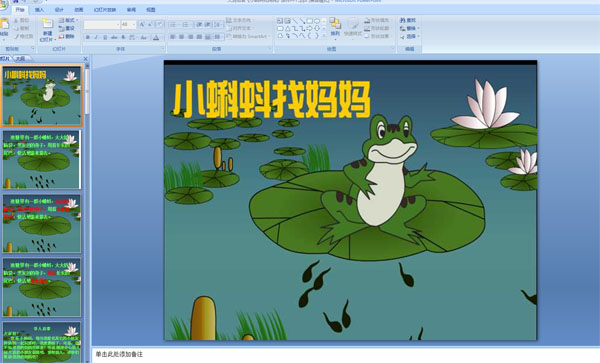Image resolution: width=600 pixels, height=363 pixels.
Task: Open the Layout (版式) dropdown
Action: [68, 20]
